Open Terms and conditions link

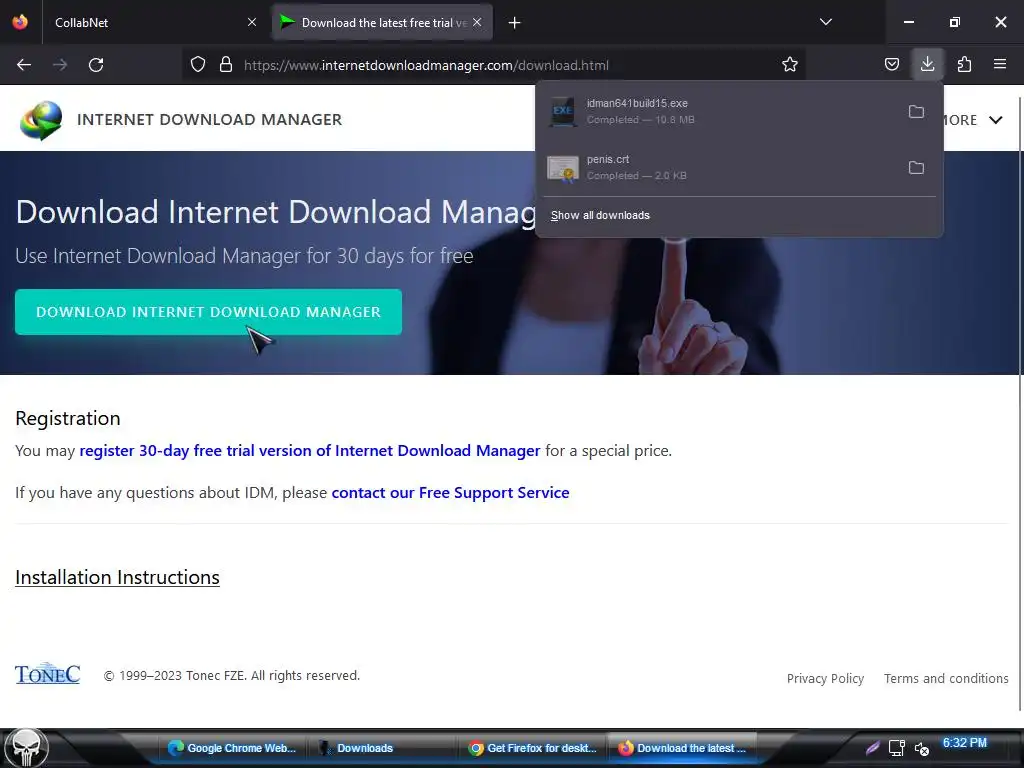pos(946,679)
